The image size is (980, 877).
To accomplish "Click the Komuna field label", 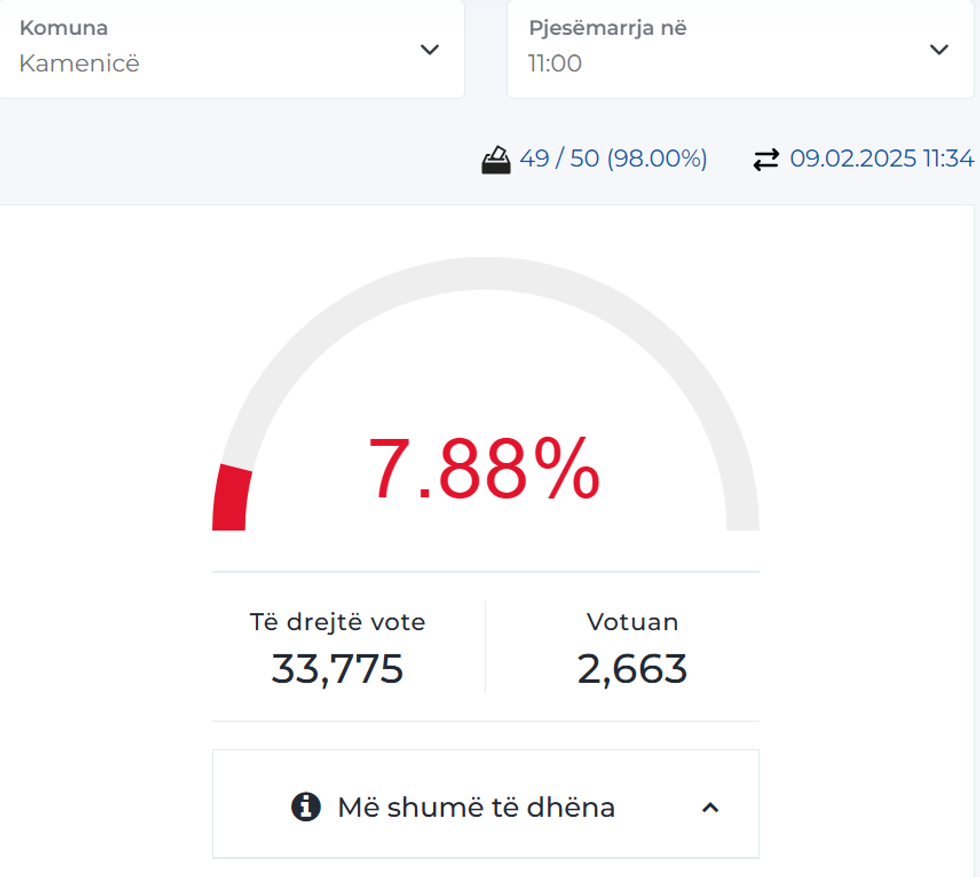I will tap(64, 28).
